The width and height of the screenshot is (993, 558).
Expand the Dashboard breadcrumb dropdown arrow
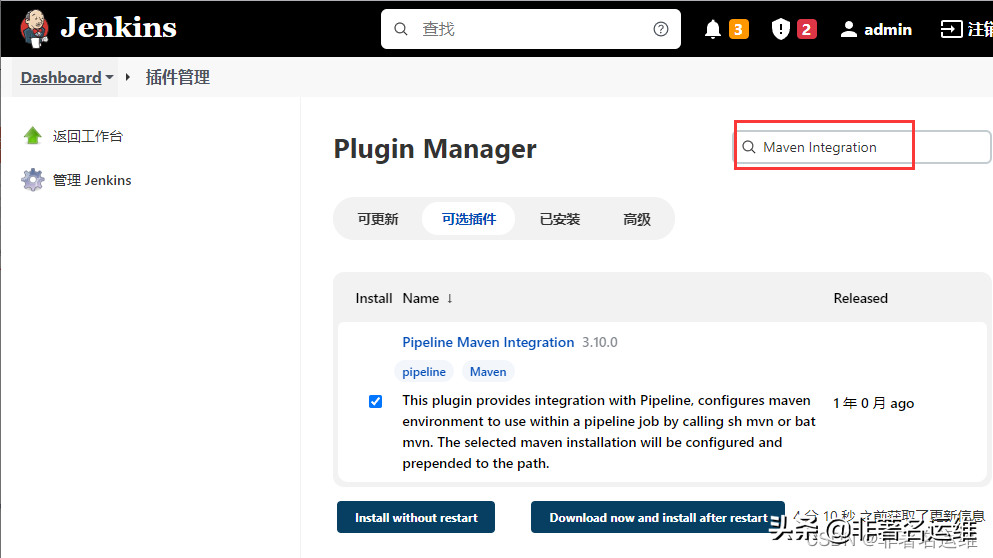pos(110,77)
